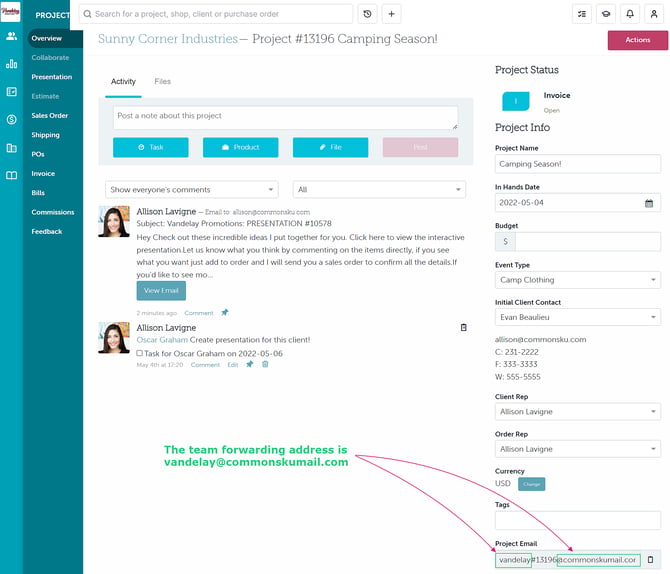Click the buildings icon in left rail

[x=12, y=148]
